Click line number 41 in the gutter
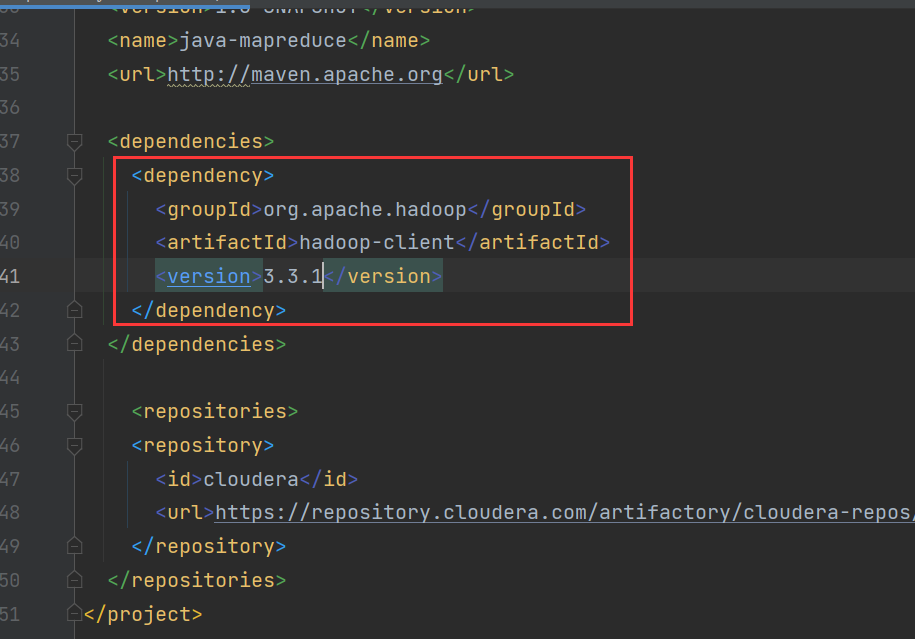The image size is (915, 639). 10,277
